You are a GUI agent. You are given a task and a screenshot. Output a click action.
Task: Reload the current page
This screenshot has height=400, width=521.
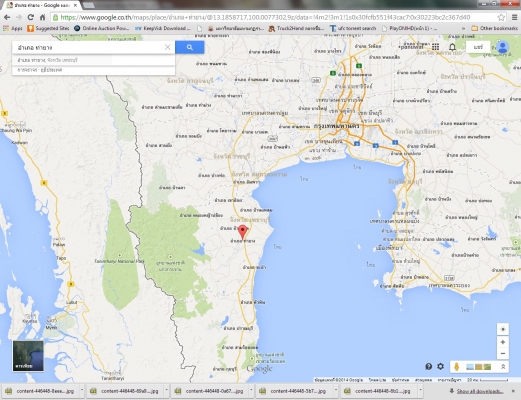[x=31, y=17]
